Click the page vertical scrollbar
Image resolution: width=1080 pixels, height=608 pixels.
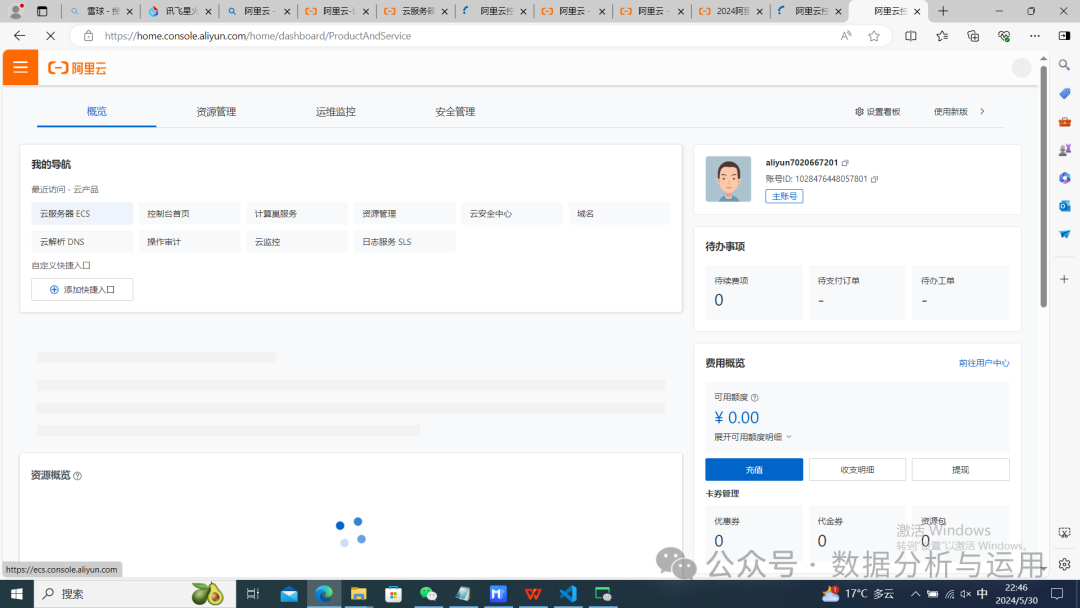pos(1043,186)
